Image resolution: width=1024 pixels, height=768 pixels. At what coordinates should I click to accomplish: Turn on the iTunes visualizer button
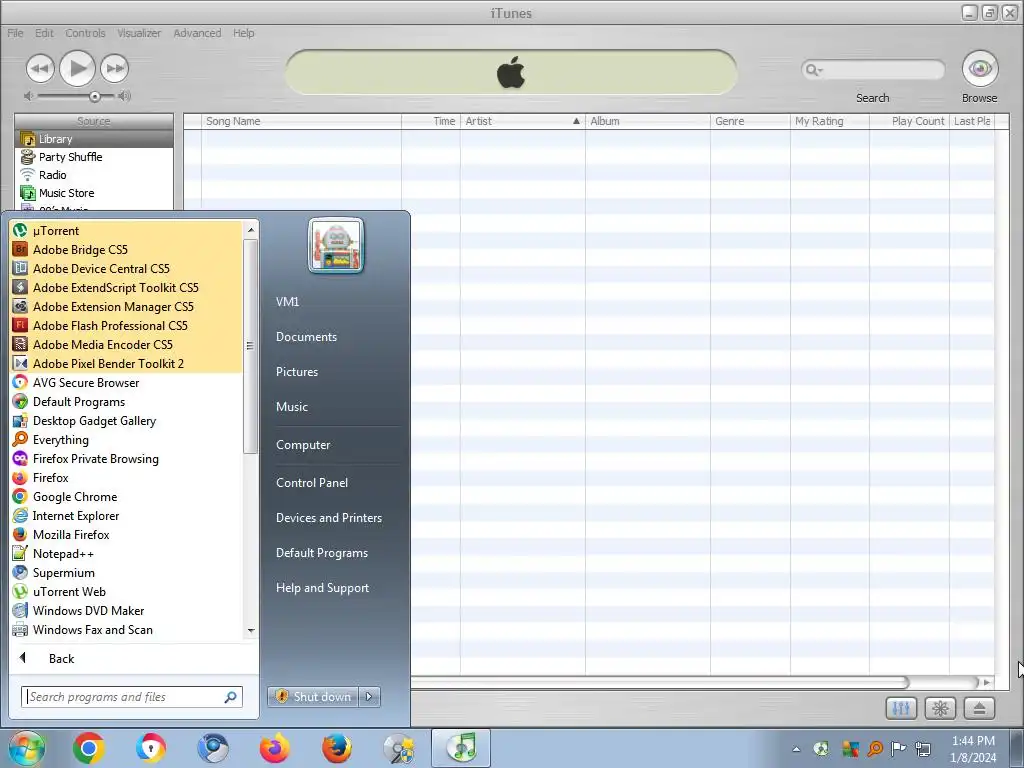pyautogui.click(x=940, y=708)
